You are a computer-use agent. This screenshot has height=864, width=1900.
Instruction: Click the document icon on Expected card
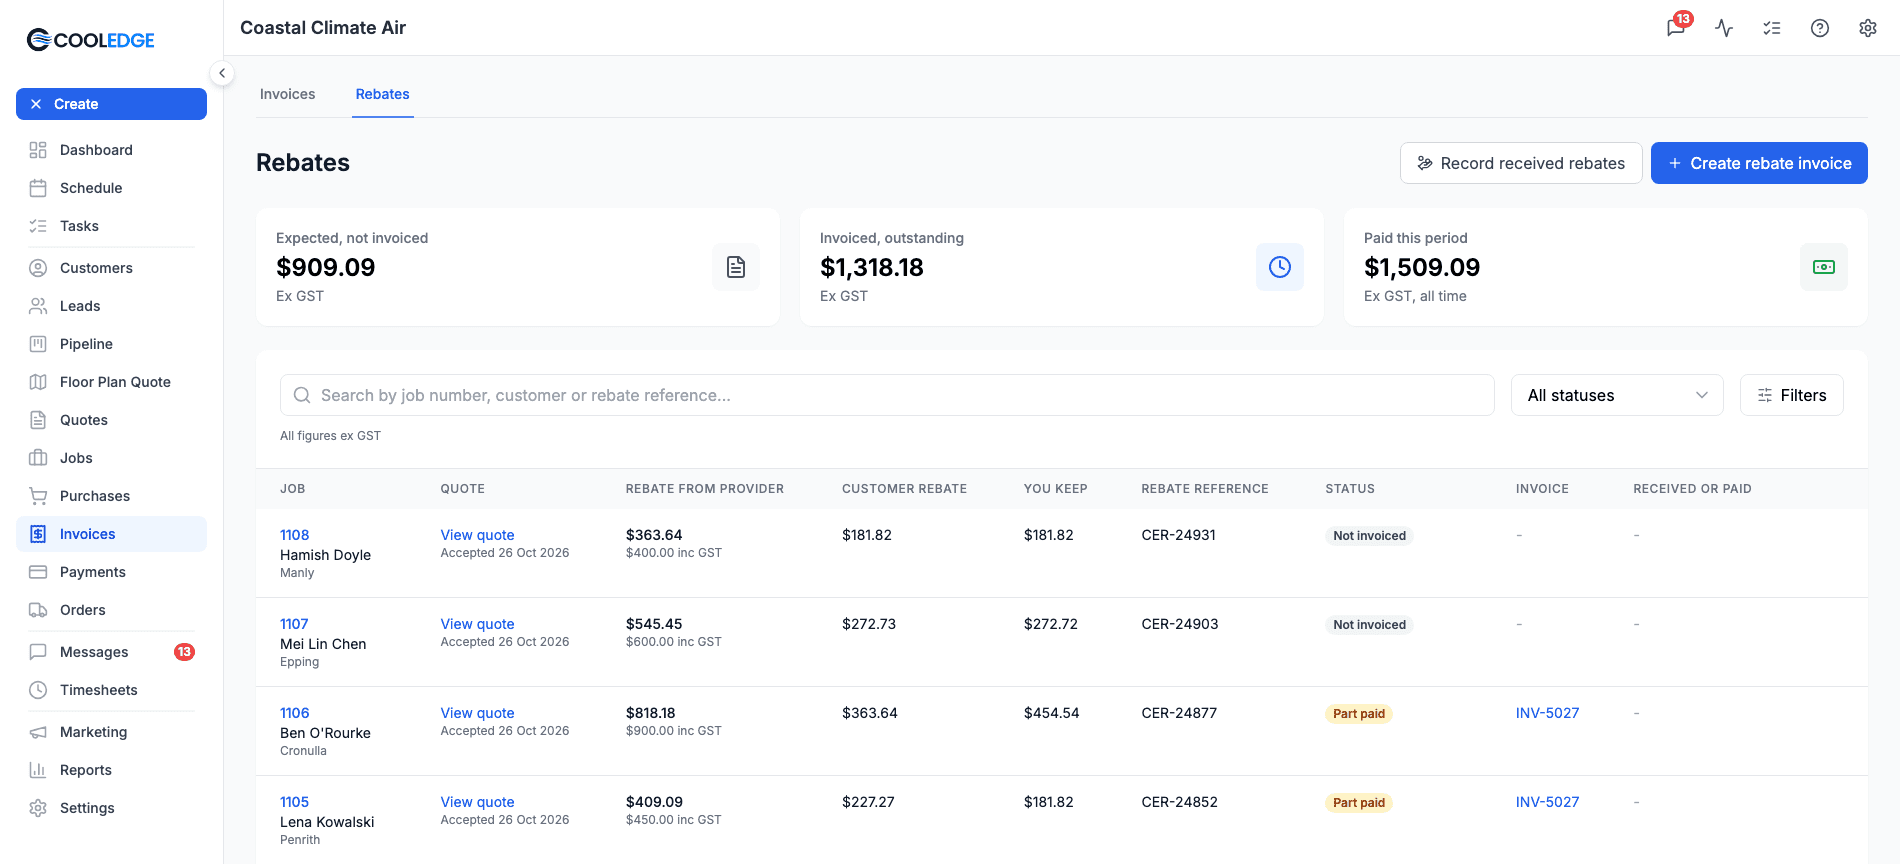(736, 267)
